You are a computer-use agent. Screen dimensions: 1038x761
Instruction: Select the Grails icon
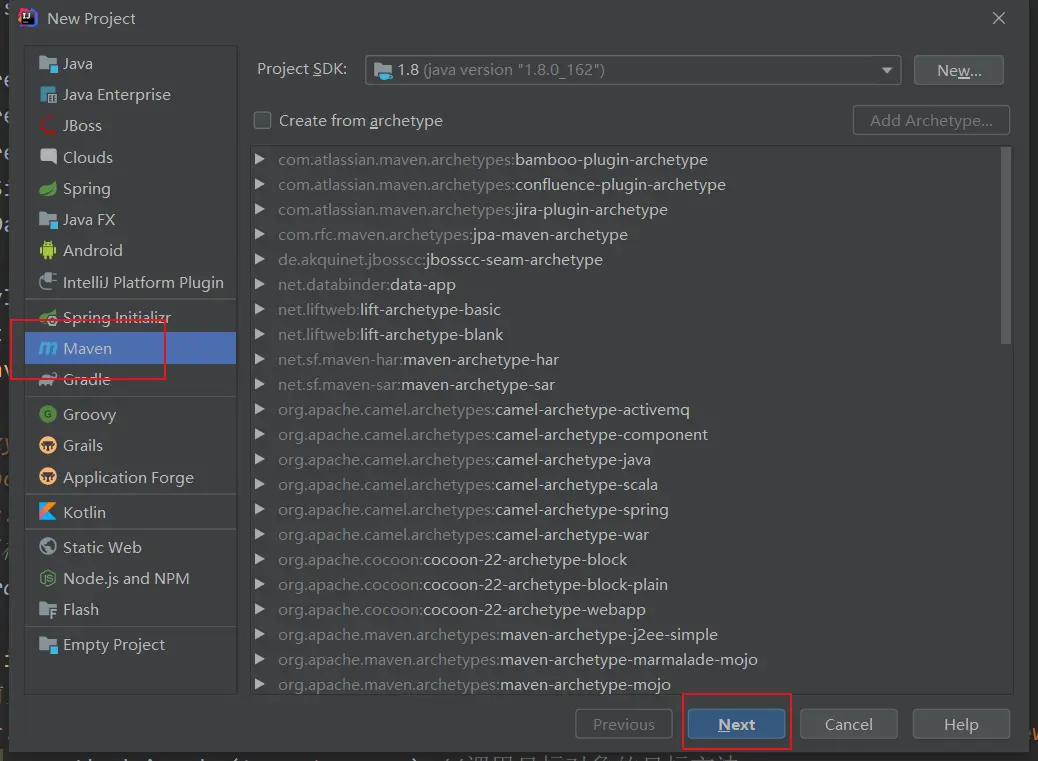click(x=47, y=446)
